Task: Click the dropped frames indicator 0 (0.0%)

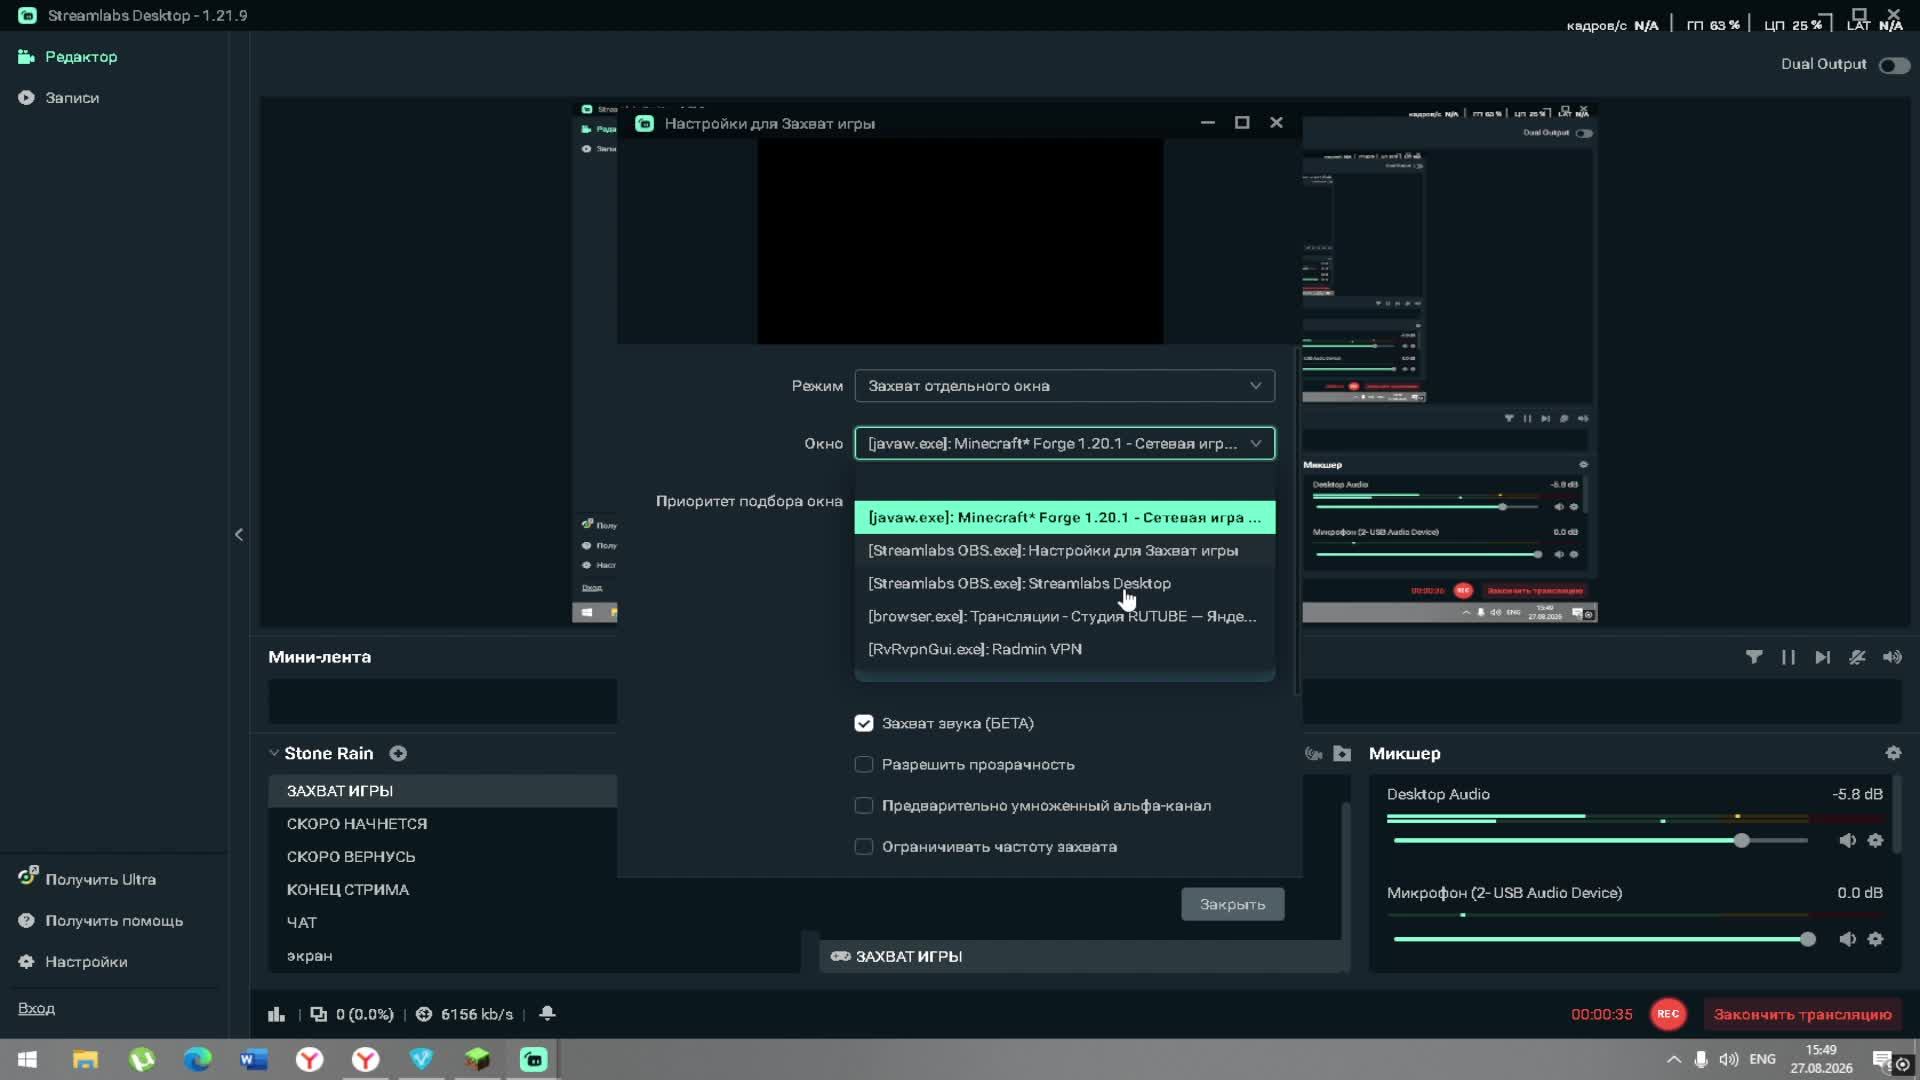Action: pos(352,1014)
